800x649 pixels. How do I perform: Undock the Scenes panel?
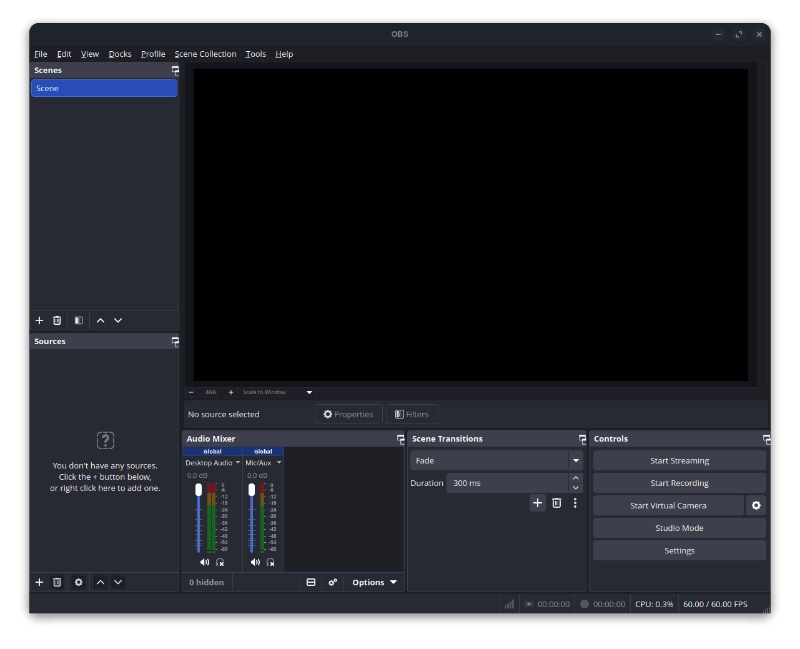click(x=175, y=70)
